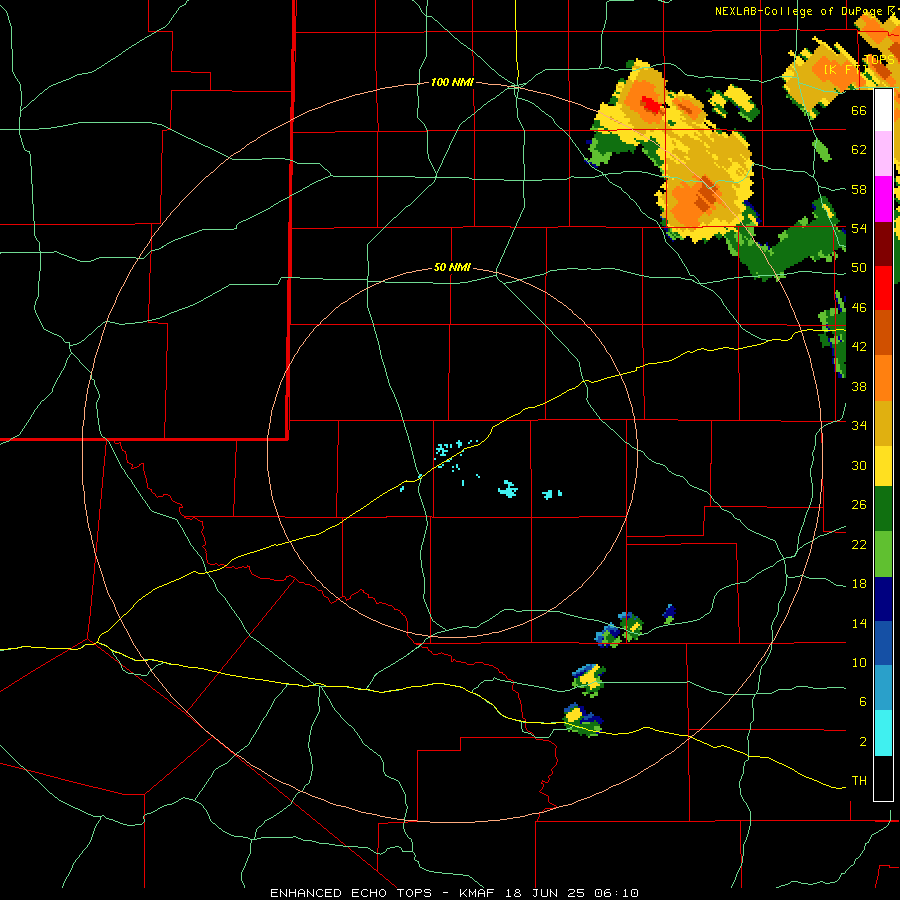
Task: Click the '18' legend label
Action: [x=859, y=584]
